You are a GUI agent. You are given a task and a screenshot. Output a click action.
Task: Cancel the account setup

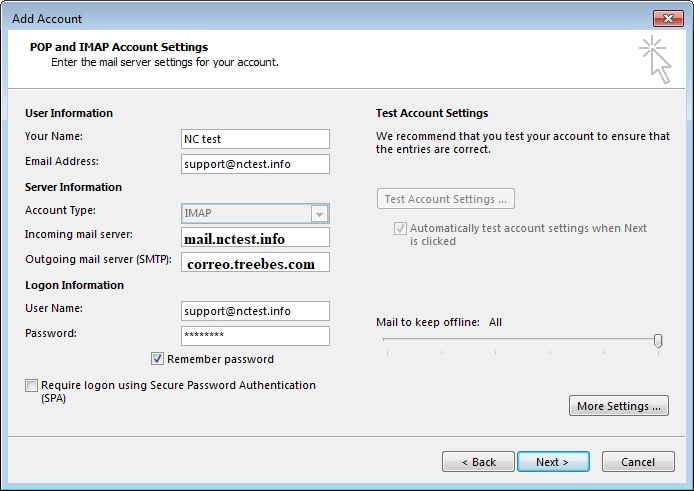pyautogui.click(x=638, y=462)
